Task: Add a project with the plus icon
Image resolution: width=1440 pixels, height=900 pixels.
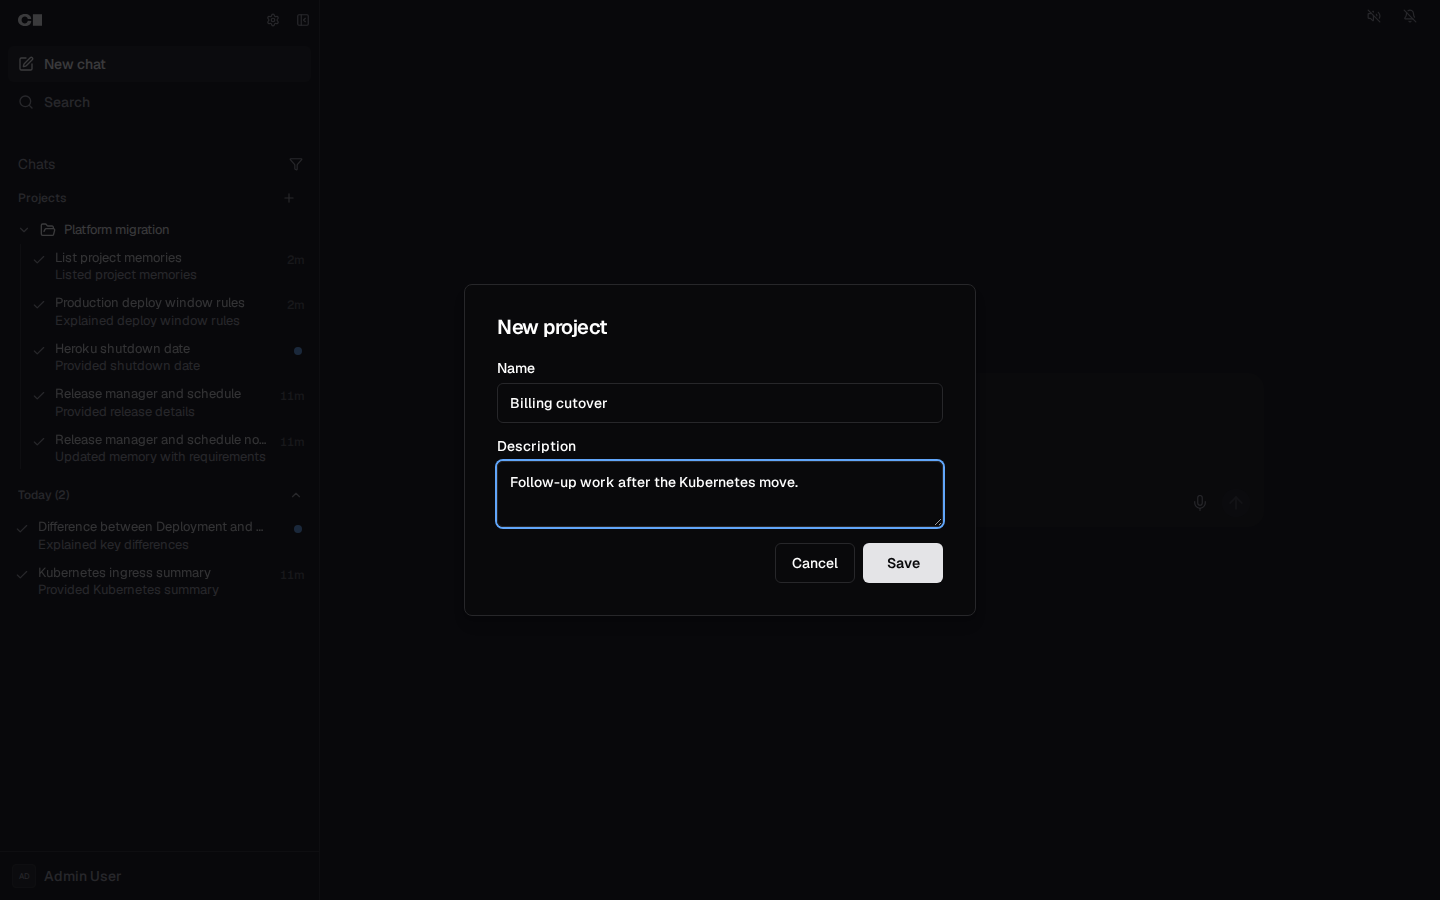Action: click(289, 198)
